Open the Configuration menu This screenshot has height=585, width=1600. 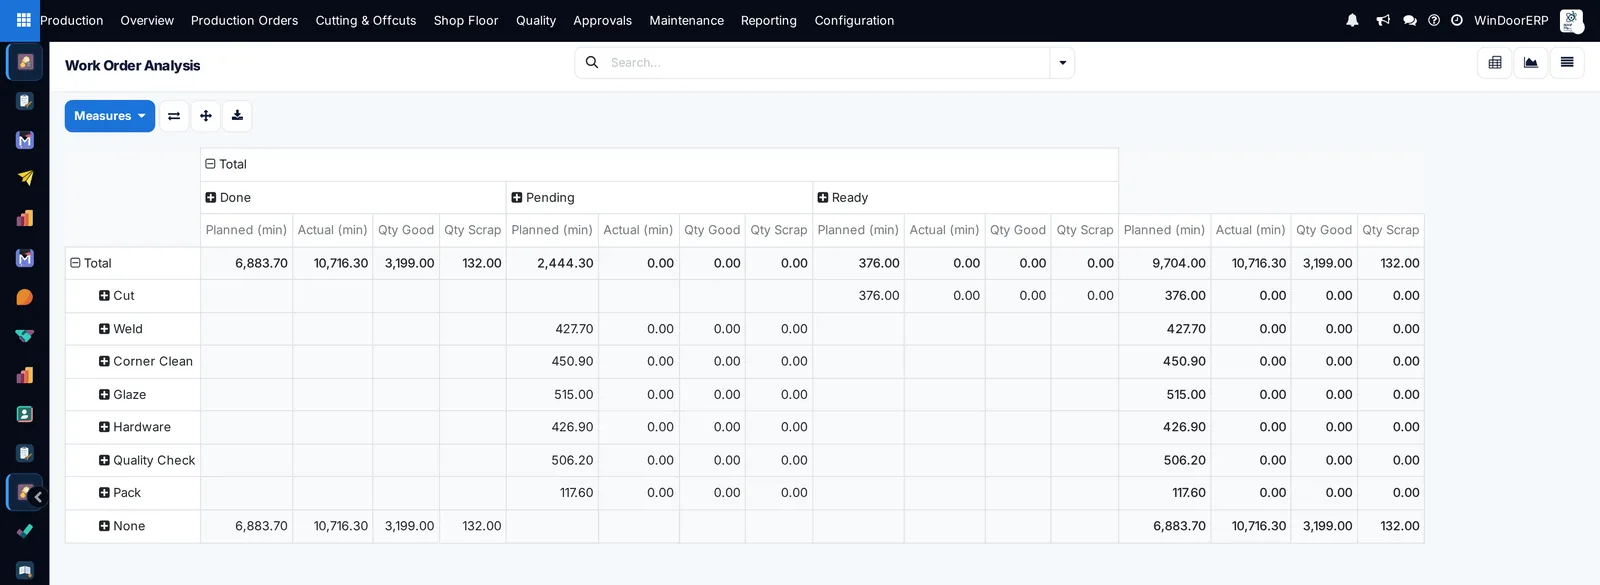854,20
